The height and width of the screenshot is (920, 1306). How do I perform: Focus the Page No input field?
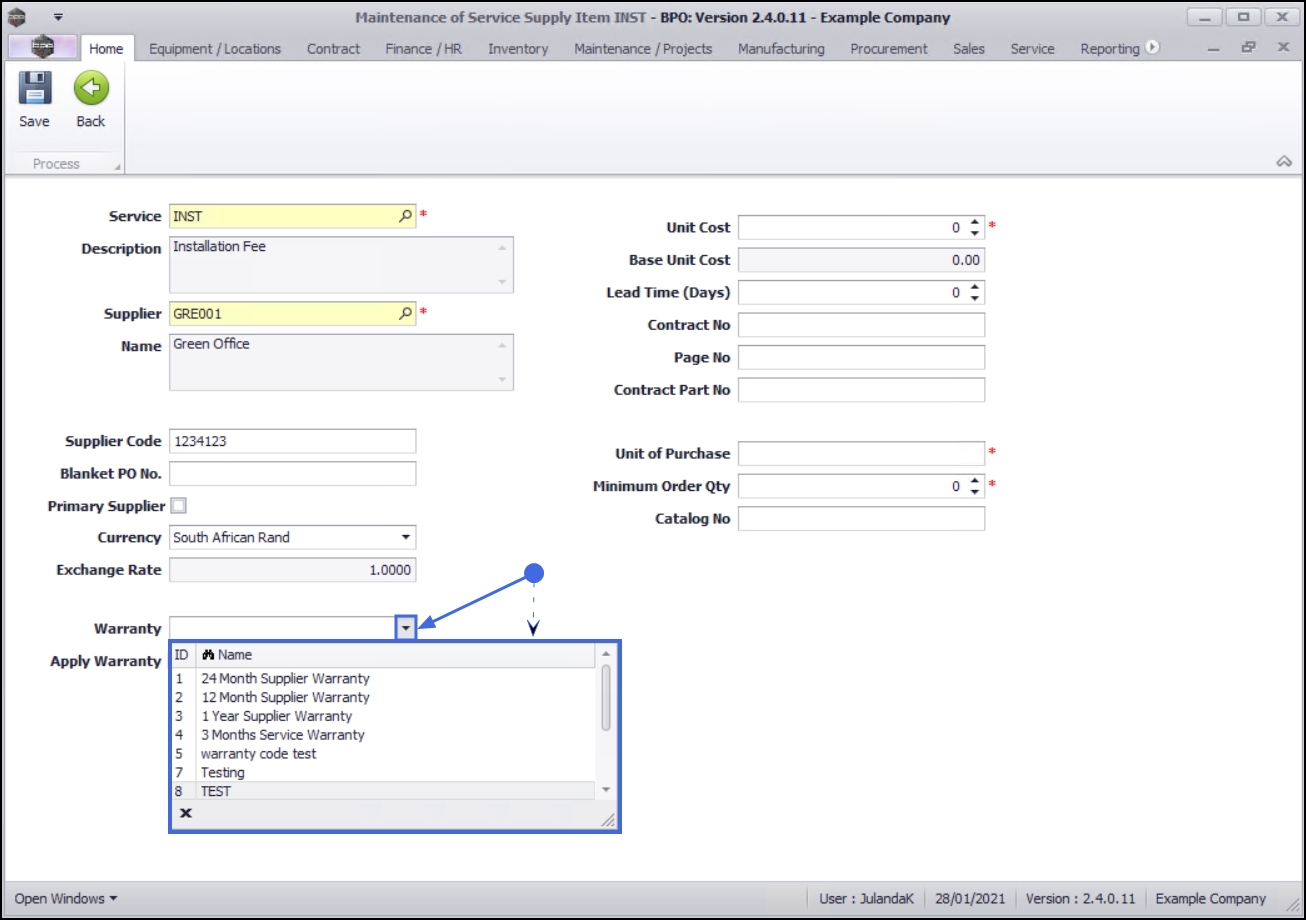862,357
